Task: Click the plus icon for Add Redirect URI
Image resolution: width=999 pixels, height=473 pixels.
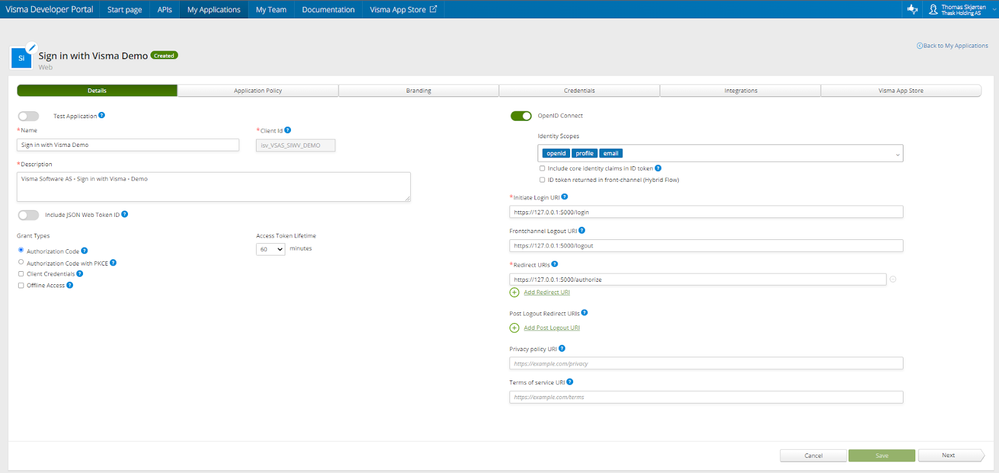Action: (x=515, y=293)
